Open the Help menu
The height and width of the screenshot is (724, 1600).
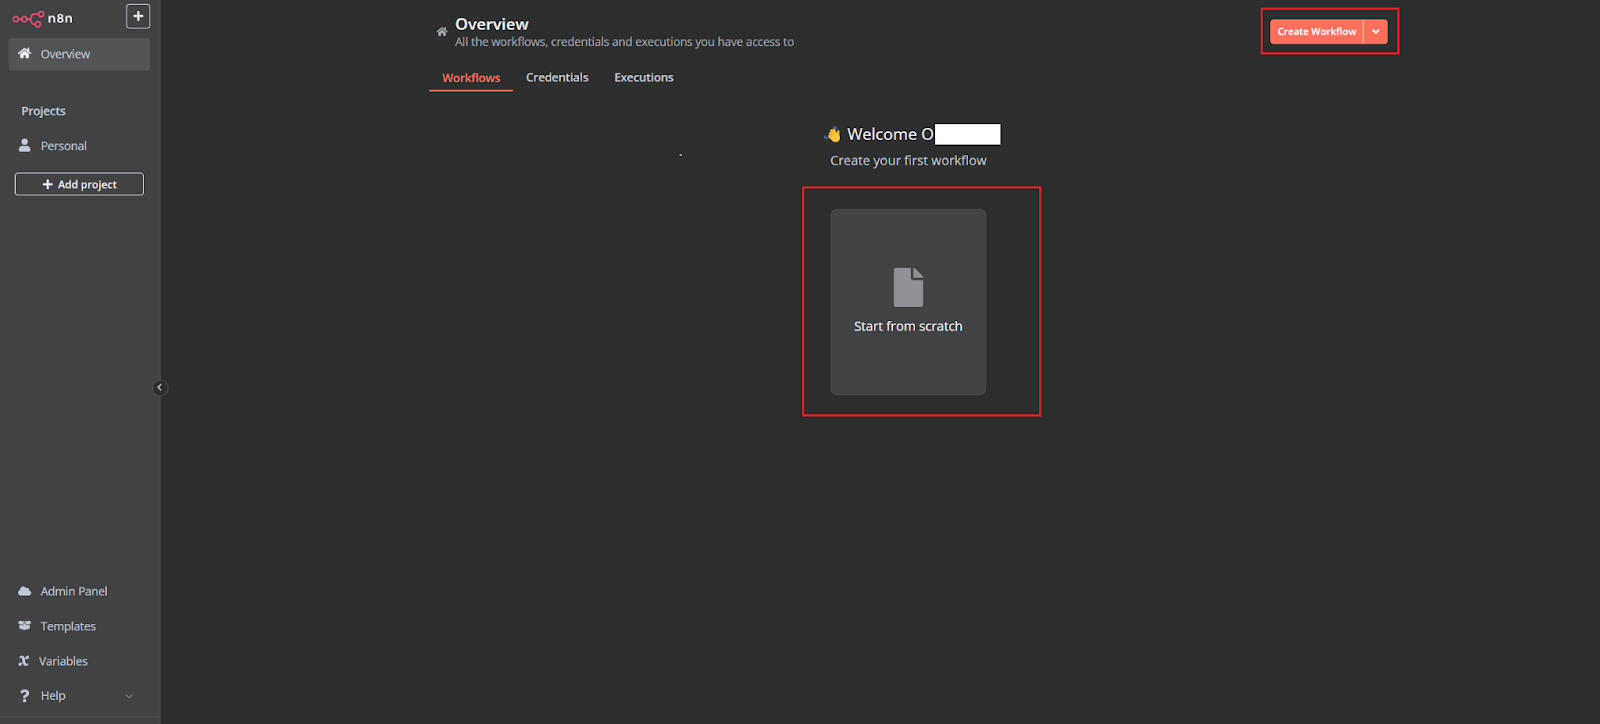coord(79,696)
